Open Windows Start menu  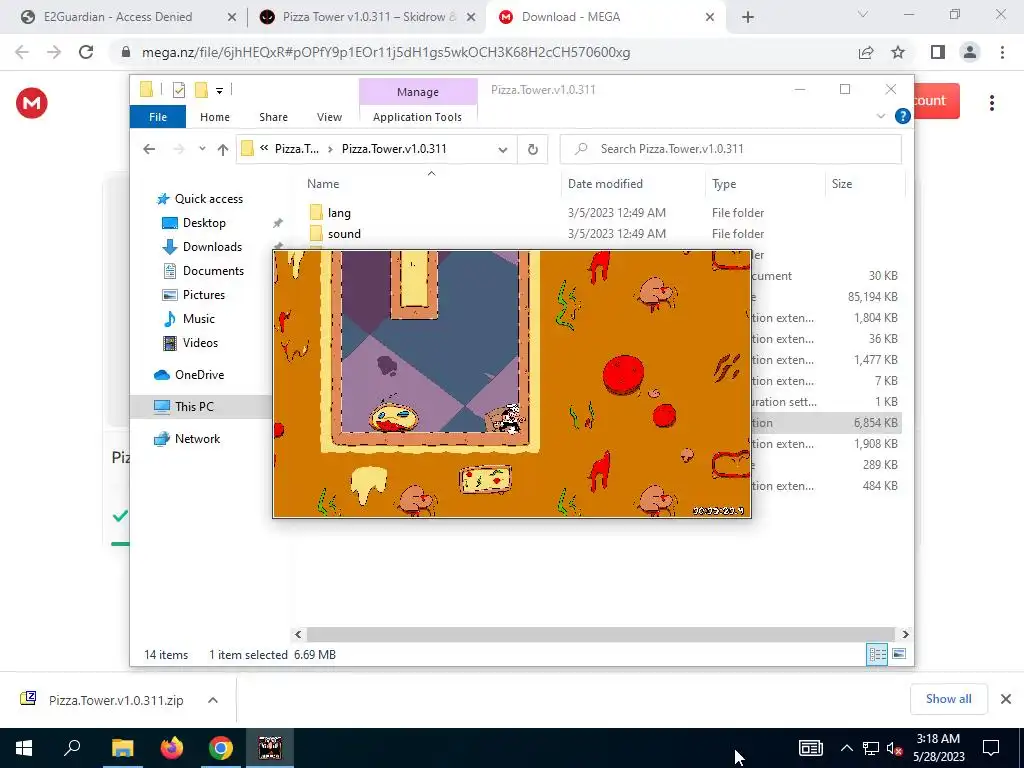pos(24,748)
